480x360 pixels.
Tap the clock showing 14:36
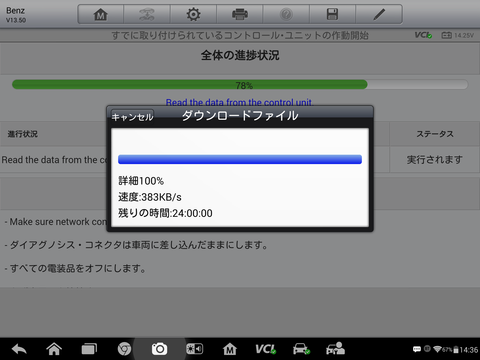tap(469, 350)
